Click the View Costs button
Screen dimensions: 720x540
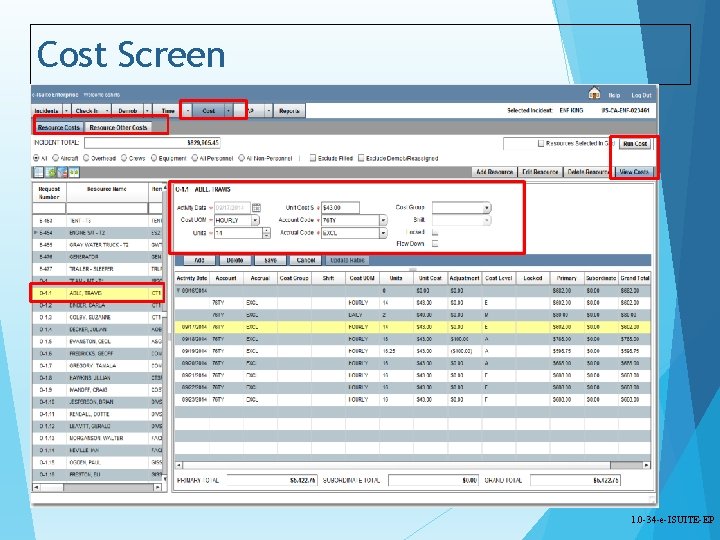tap(634, 172)
